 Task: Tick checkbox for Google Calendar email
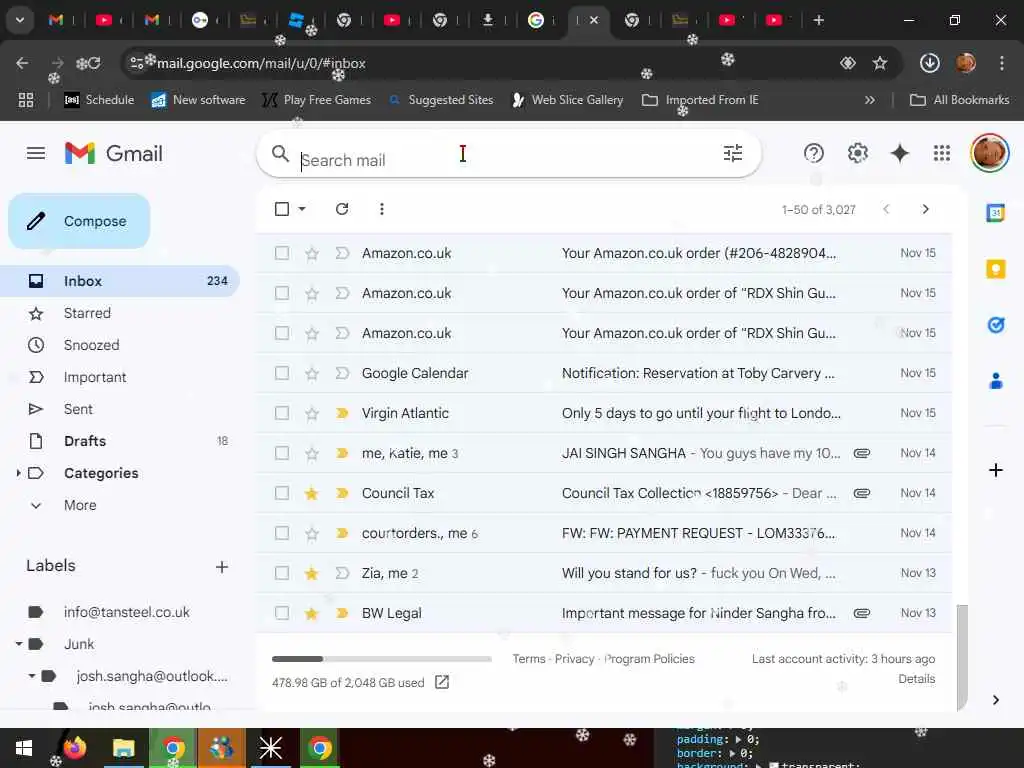click(x=282, y=373)
